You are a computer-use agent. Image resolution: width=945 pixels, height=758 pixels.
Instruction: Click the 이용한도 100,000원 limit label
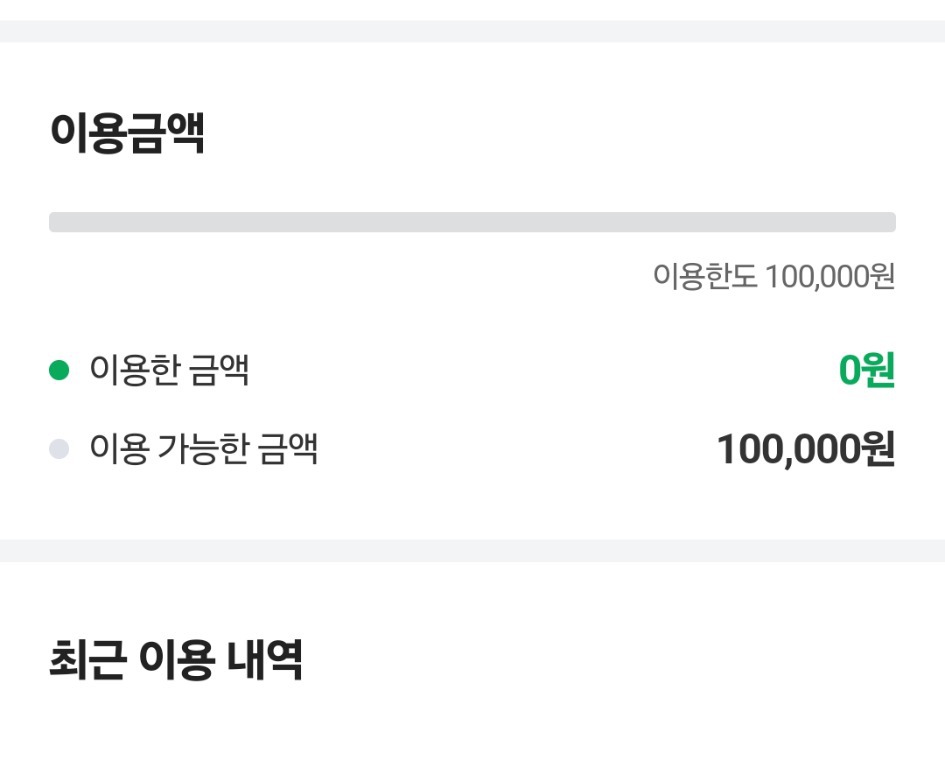click(775, 275)
